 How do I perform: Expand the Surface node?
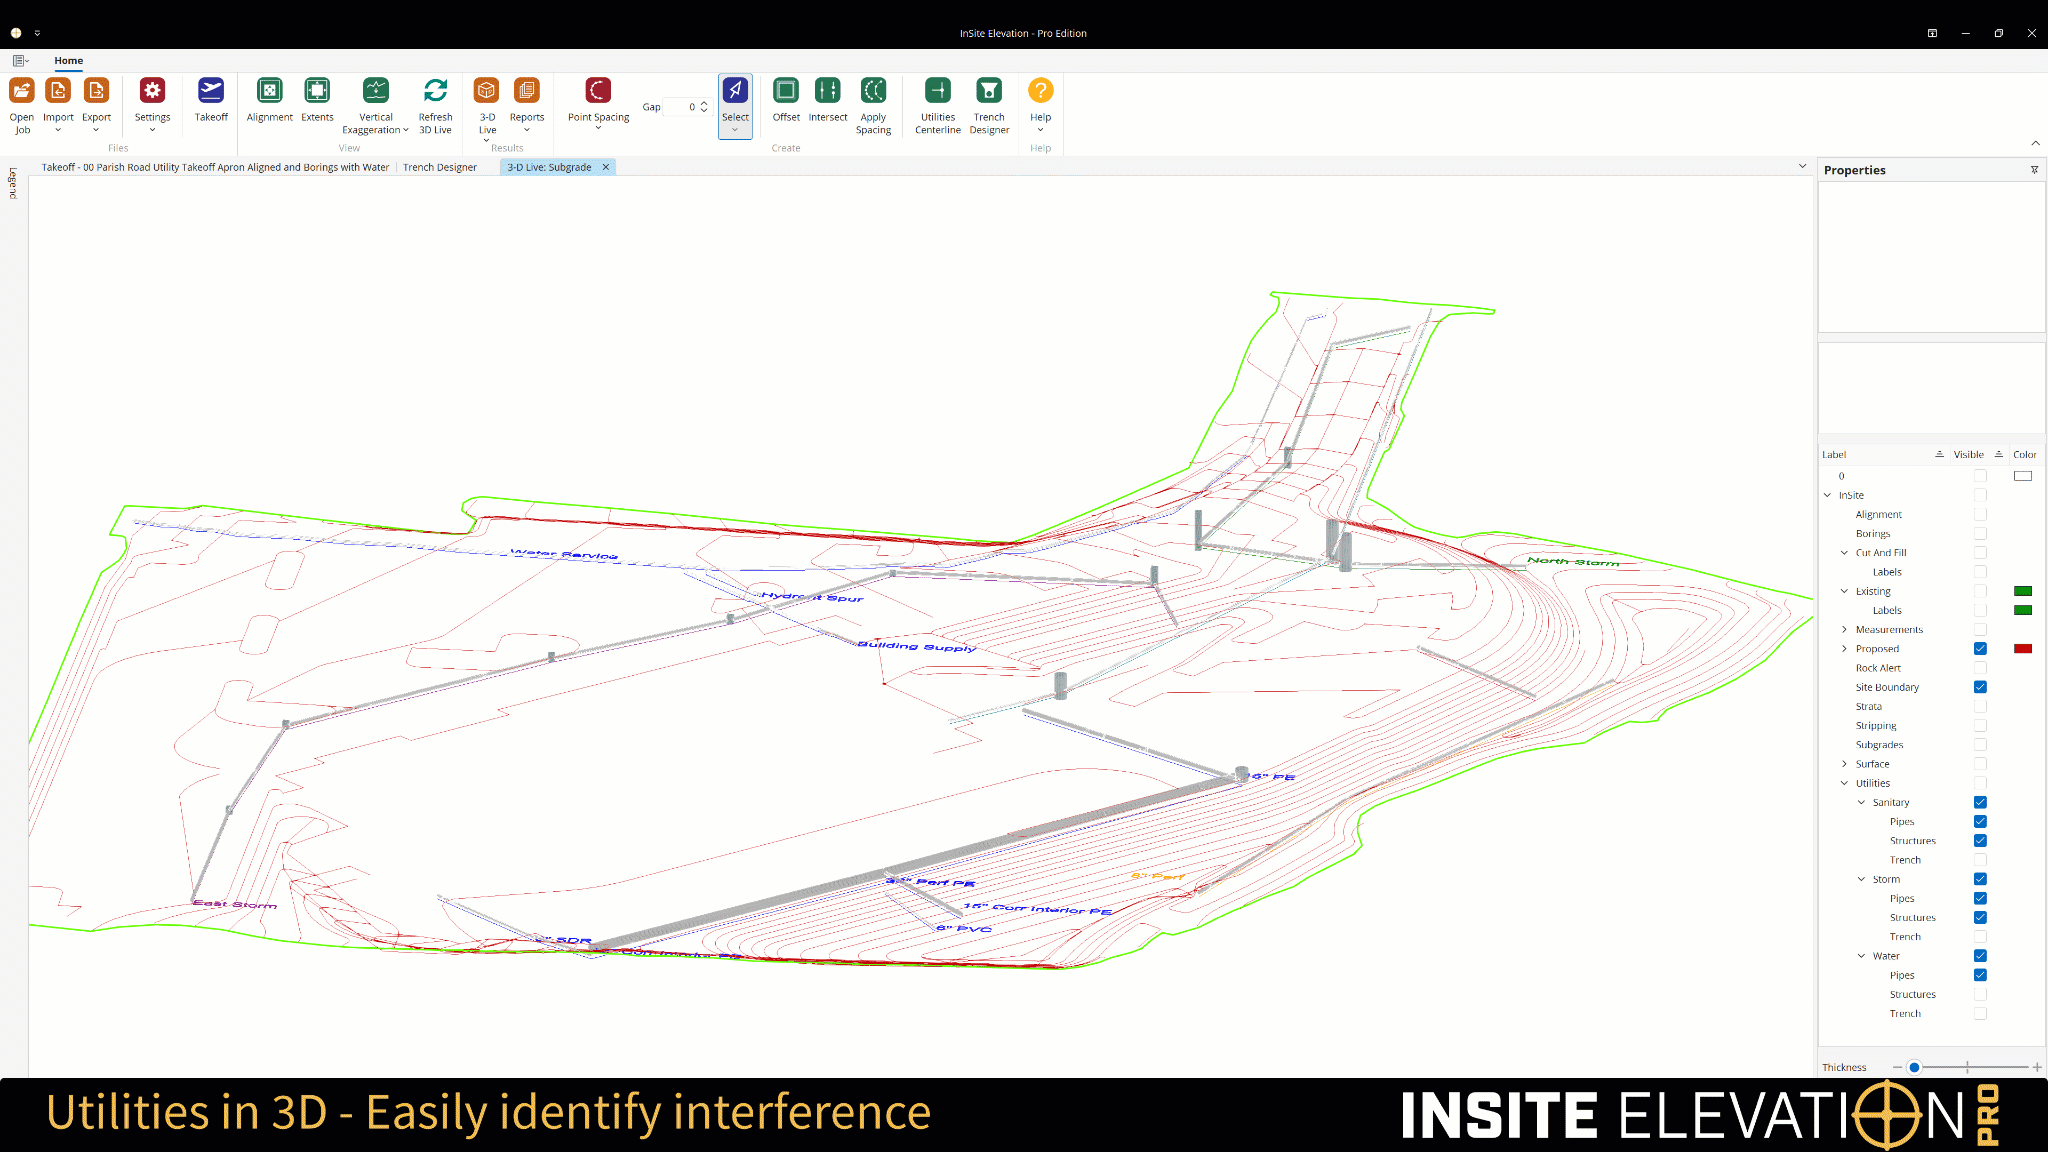point(1845,764)
